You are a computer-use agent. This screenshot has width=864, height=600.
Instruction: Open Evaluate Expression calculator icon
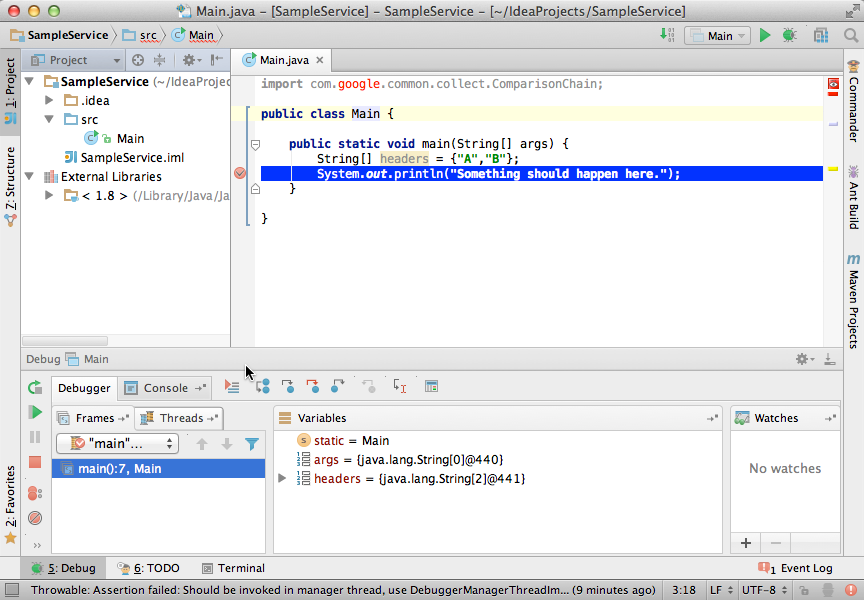pyautogui.click(x=431, y=387)
